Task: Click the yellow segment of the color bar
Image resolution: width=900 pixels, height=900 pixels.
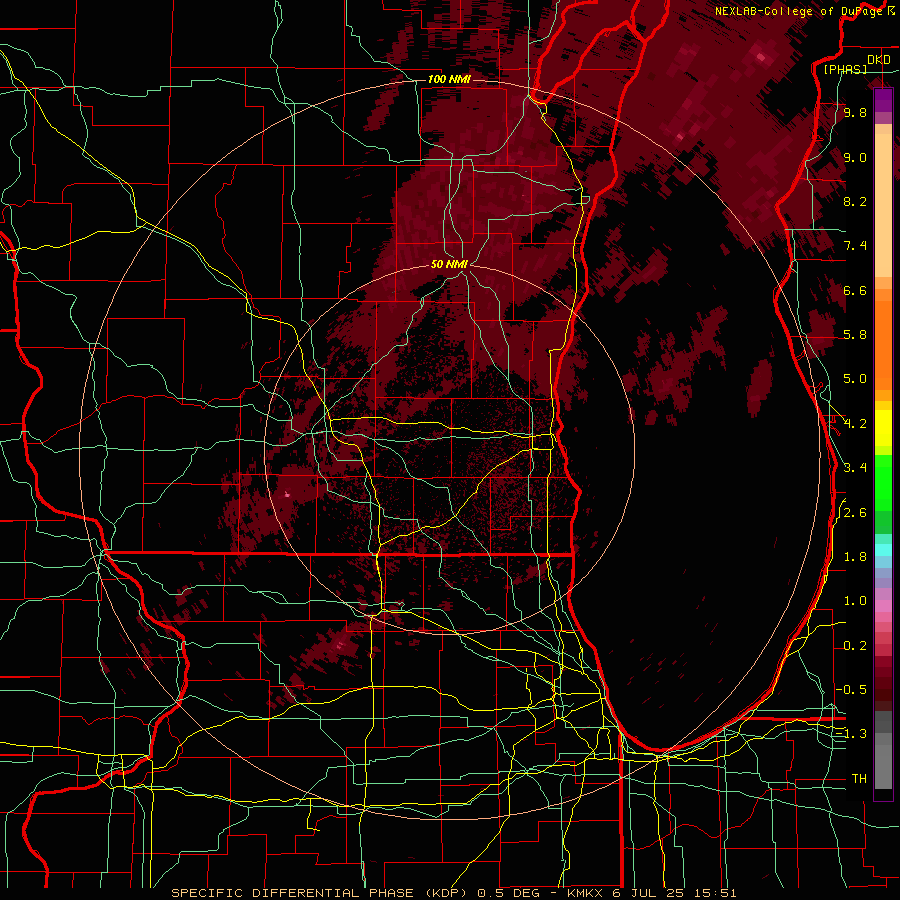Action: (x=883, y=428)
